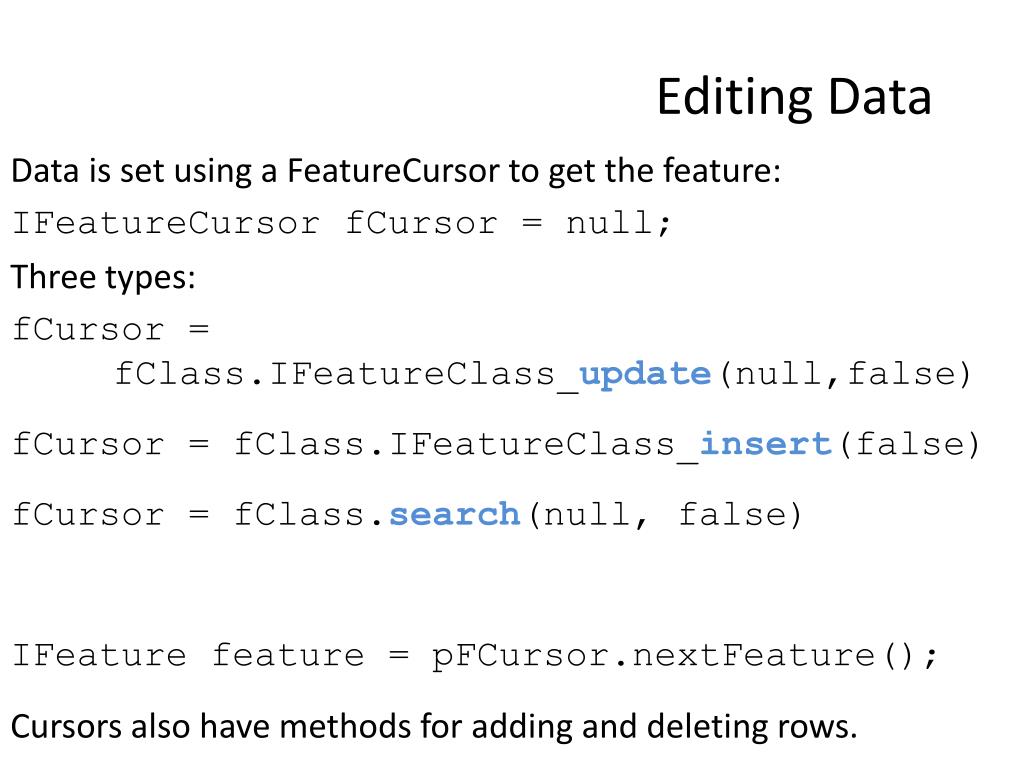Click the Data is set using sentence
1024x768 pixels.
[396, 171]
